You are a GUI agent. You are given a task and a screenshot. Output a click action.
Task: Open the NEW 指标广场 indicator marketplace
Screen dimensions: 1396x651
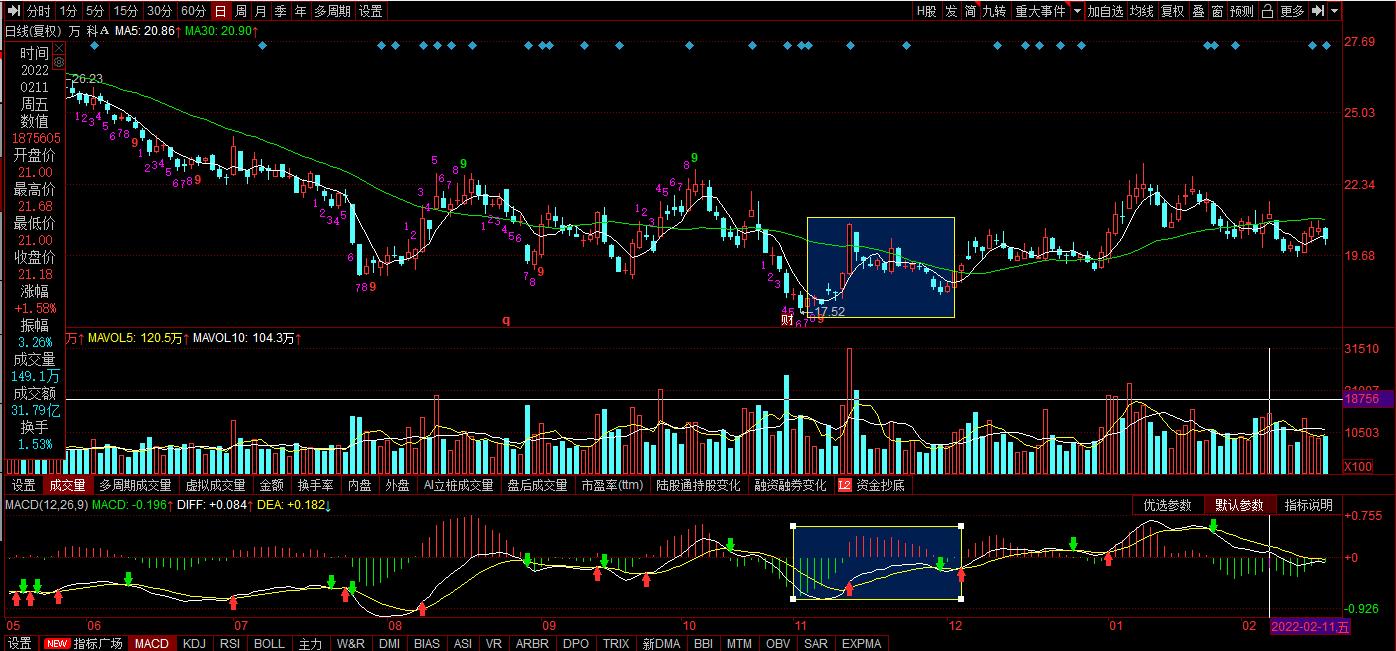[x=84, y=643]
